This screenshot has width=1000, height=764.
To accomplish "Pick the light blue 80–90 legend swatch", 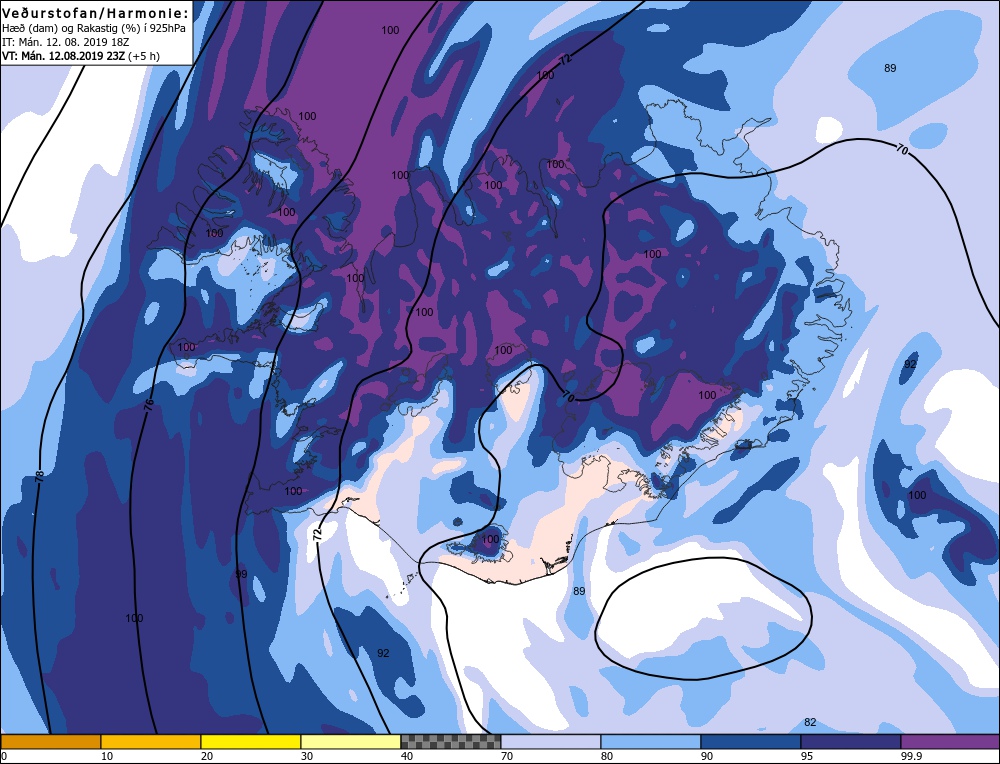I will pyautogui.click(x=651, y=741).
